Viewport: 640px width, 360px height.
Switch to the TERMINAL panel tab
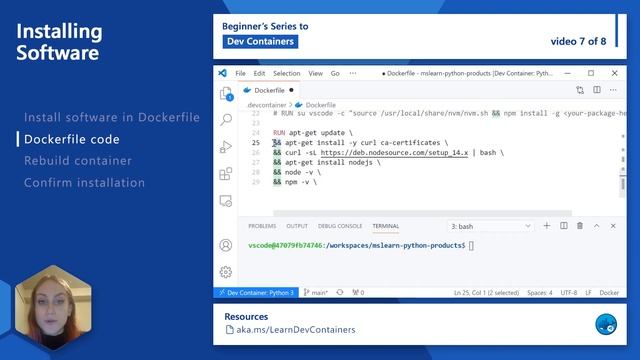(386, 226)
